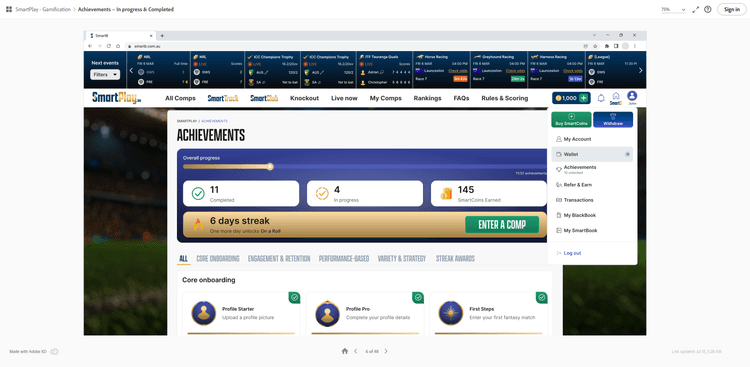Open My Comps in the navigation bar

386,98
